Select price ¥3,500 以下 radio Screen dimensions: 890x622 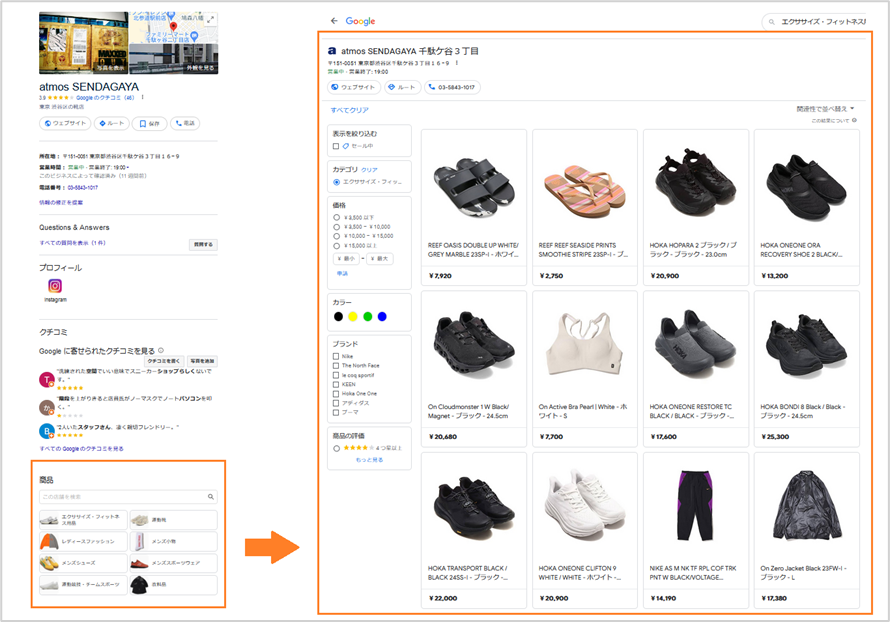click(x=337, y=217)
